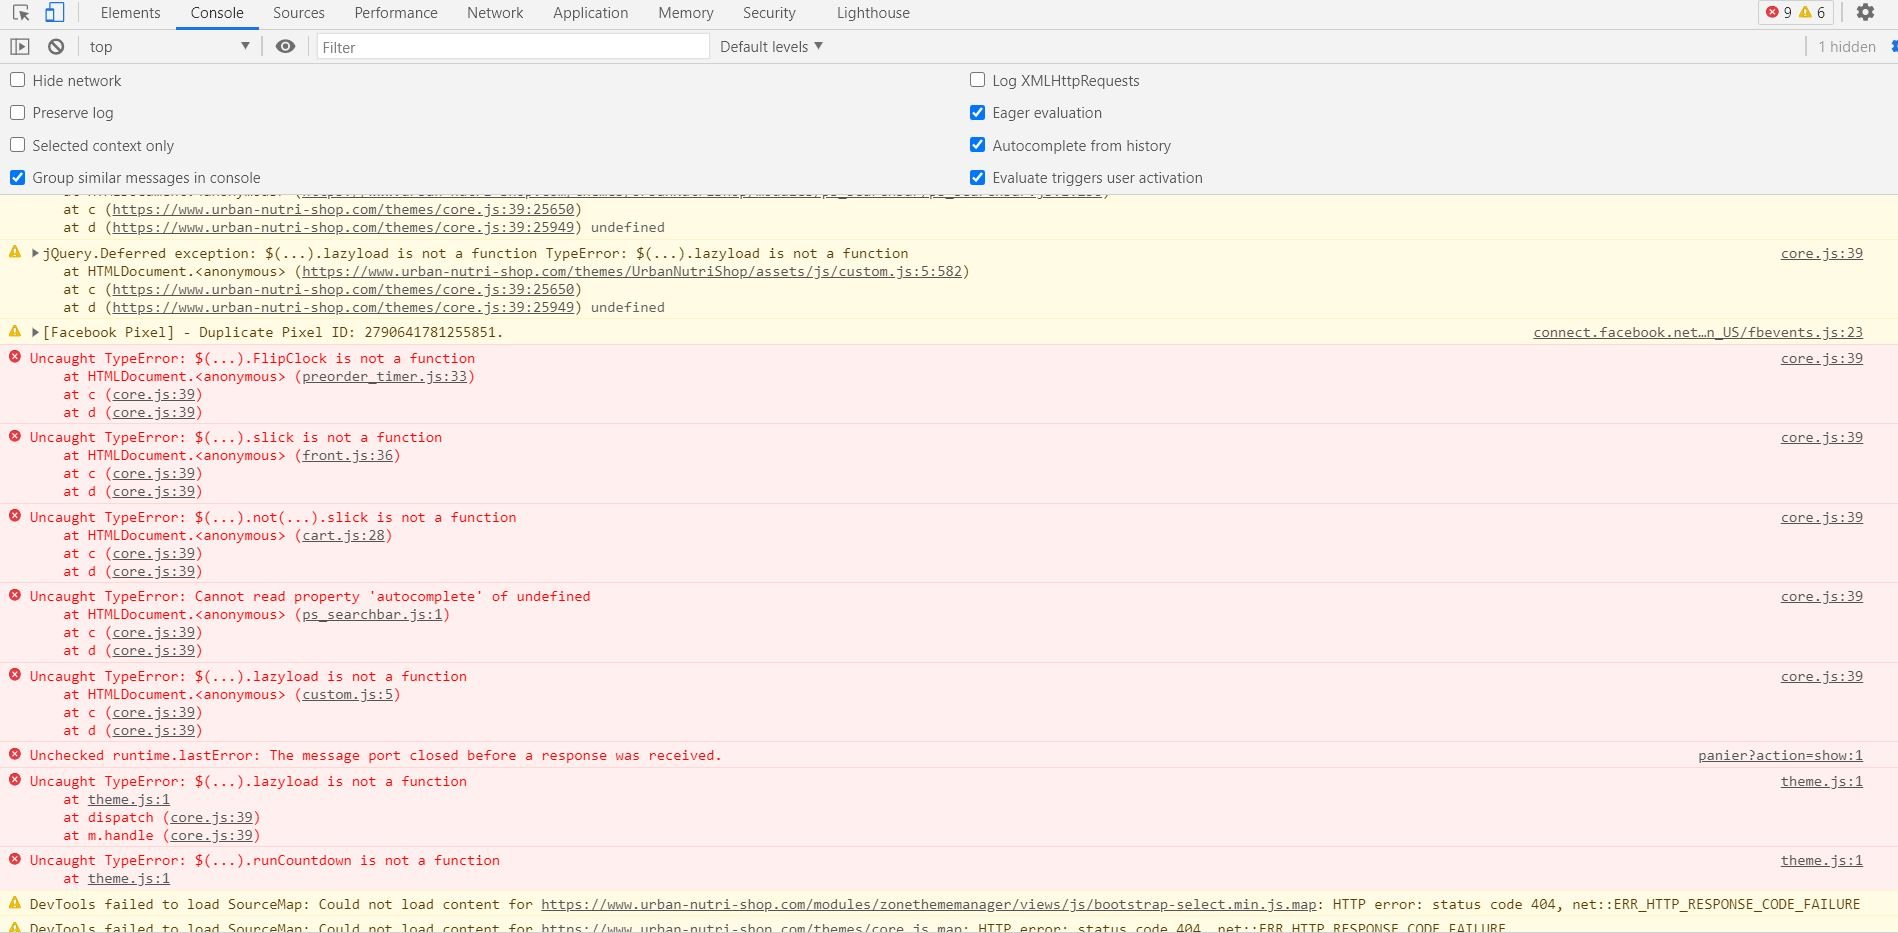Uncheck Eager evaluation option
The height and width of the screenshot is (933, 1898).
[978, 112]
